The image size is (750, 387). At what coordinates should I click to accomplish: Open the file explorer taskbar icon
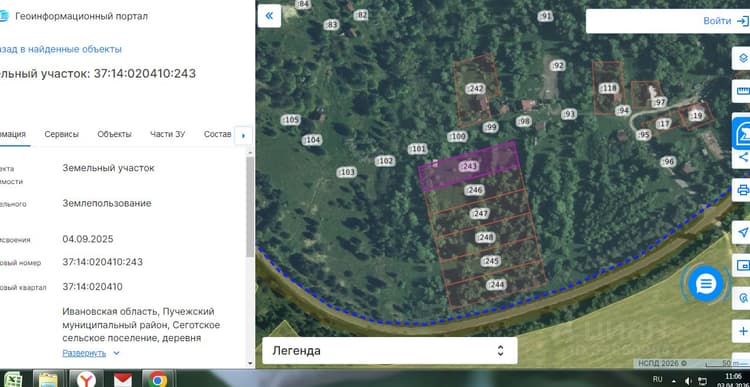[x=48, y=379]
